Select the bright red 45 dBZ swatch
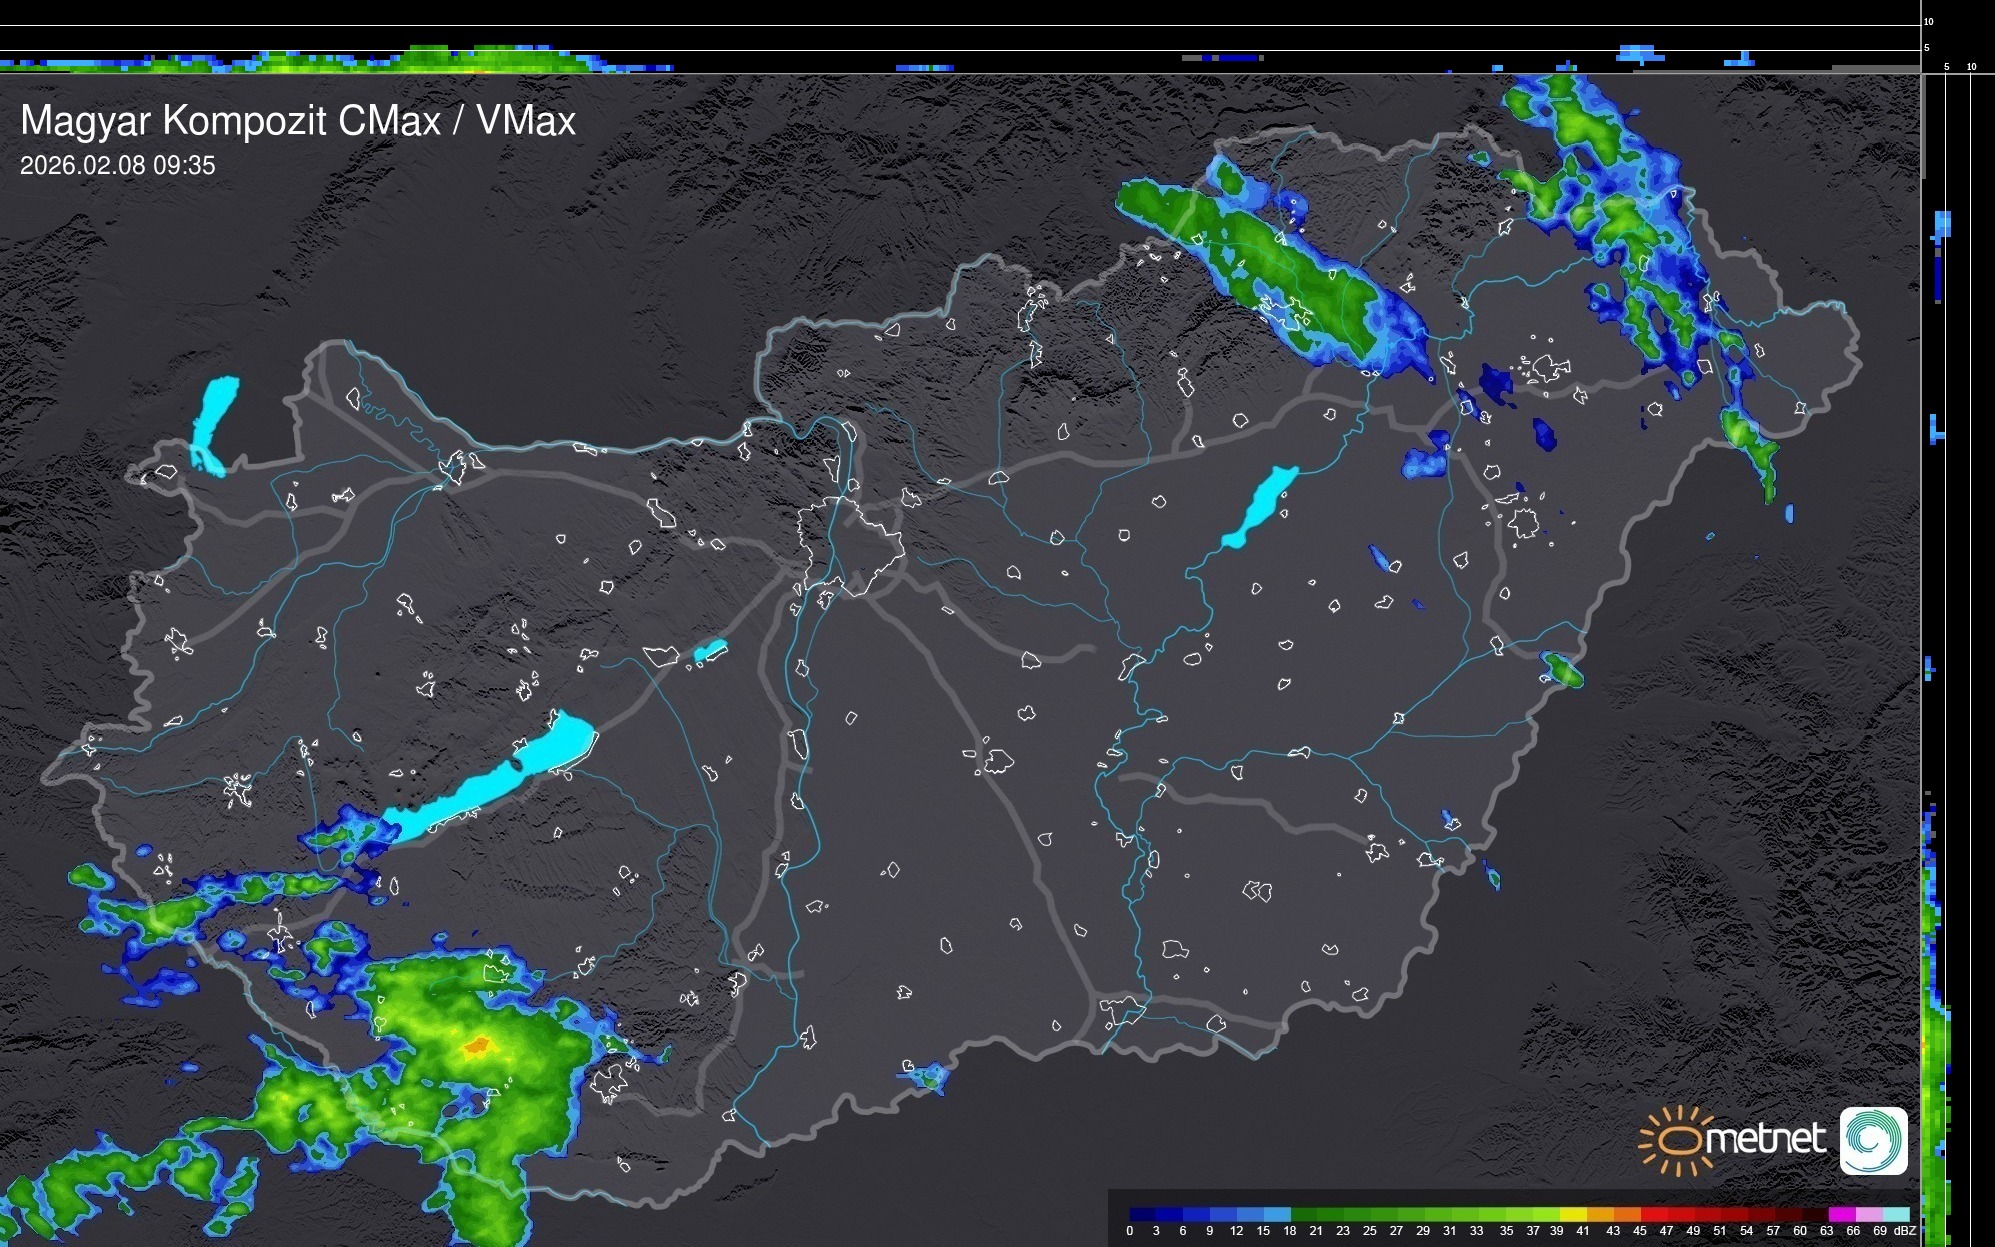Viewport: 1995px width, 1247px height. 1653,1215
